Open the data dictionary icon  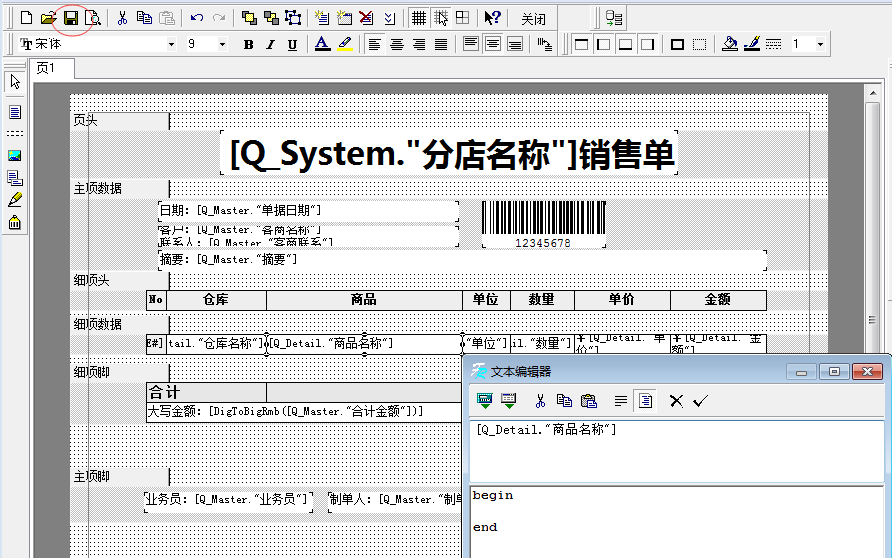coord(613,18)
